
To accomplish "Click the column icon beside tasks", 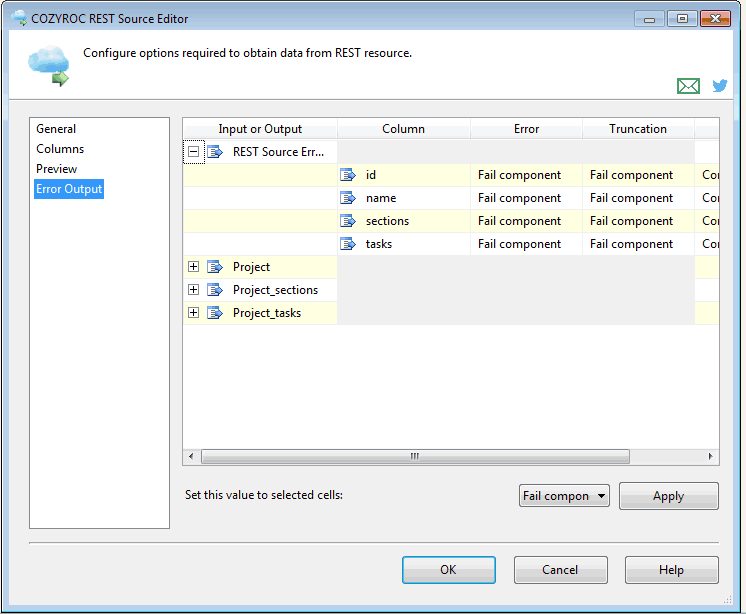I will click(x=348, y=244).
